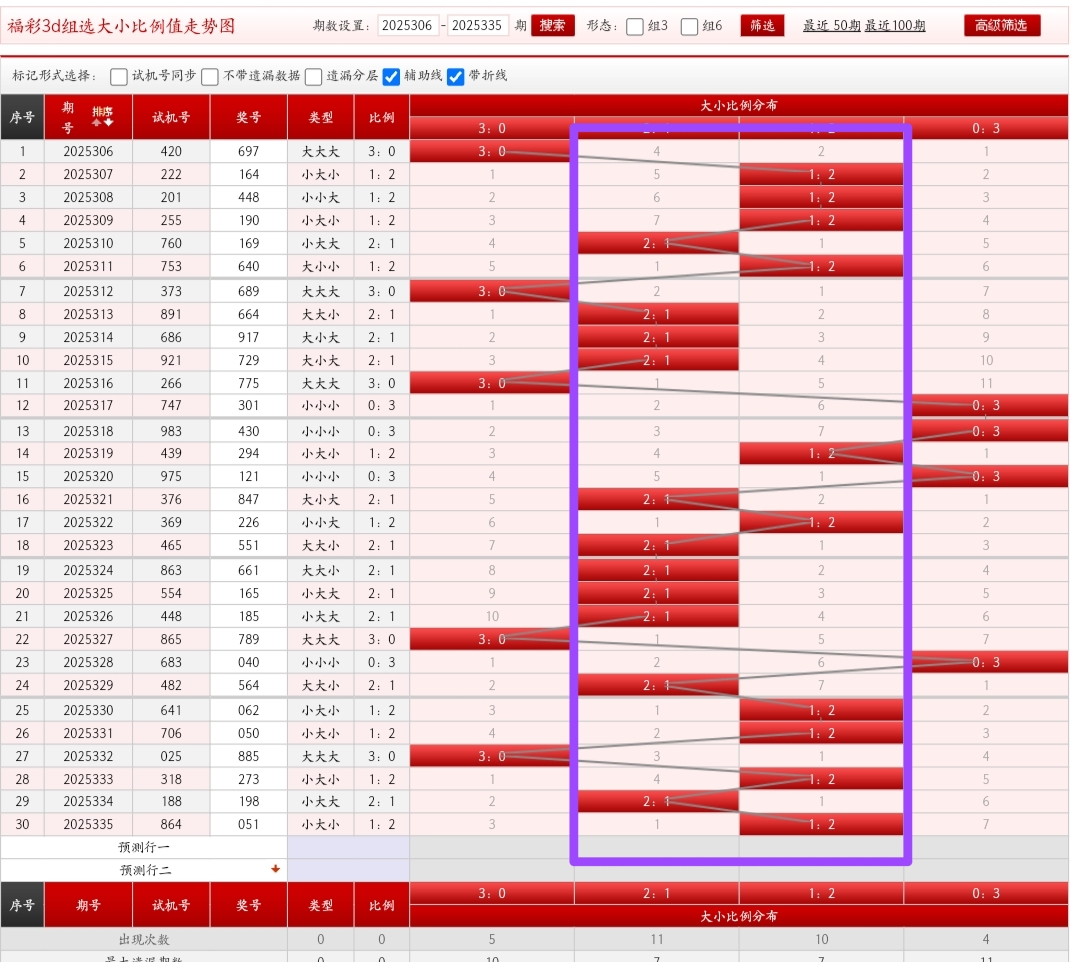Tick the 组3 form checkbox
The height and width of the screenshot is (962, 1080).
pyautogui.click(x=635, y=27)
